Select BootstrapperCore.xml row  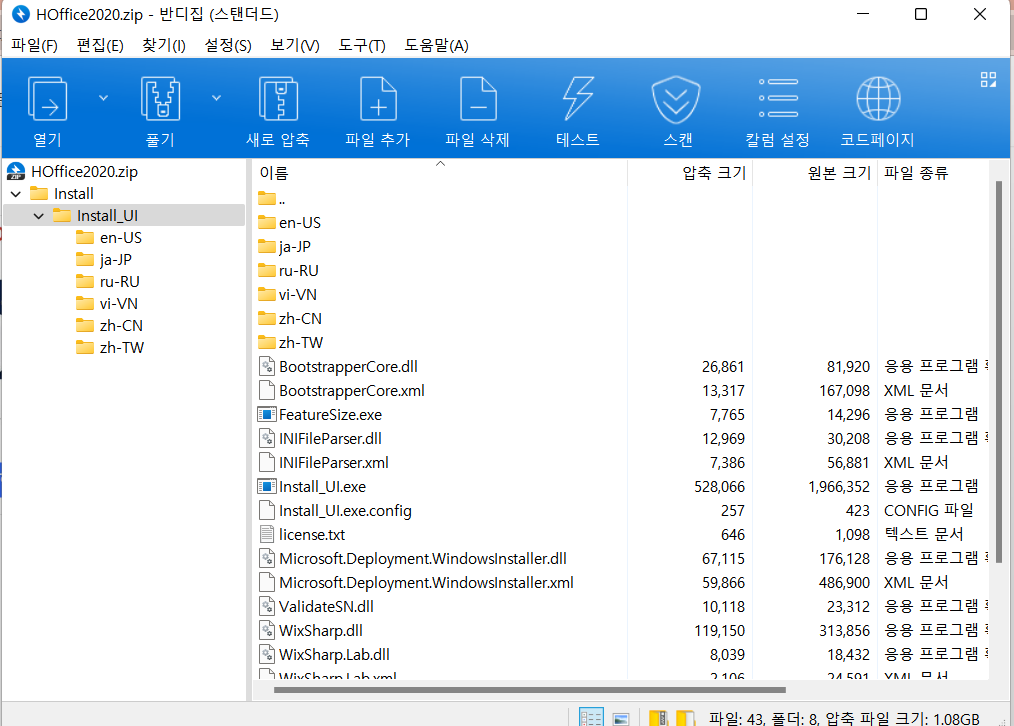[x=621, y=390]
